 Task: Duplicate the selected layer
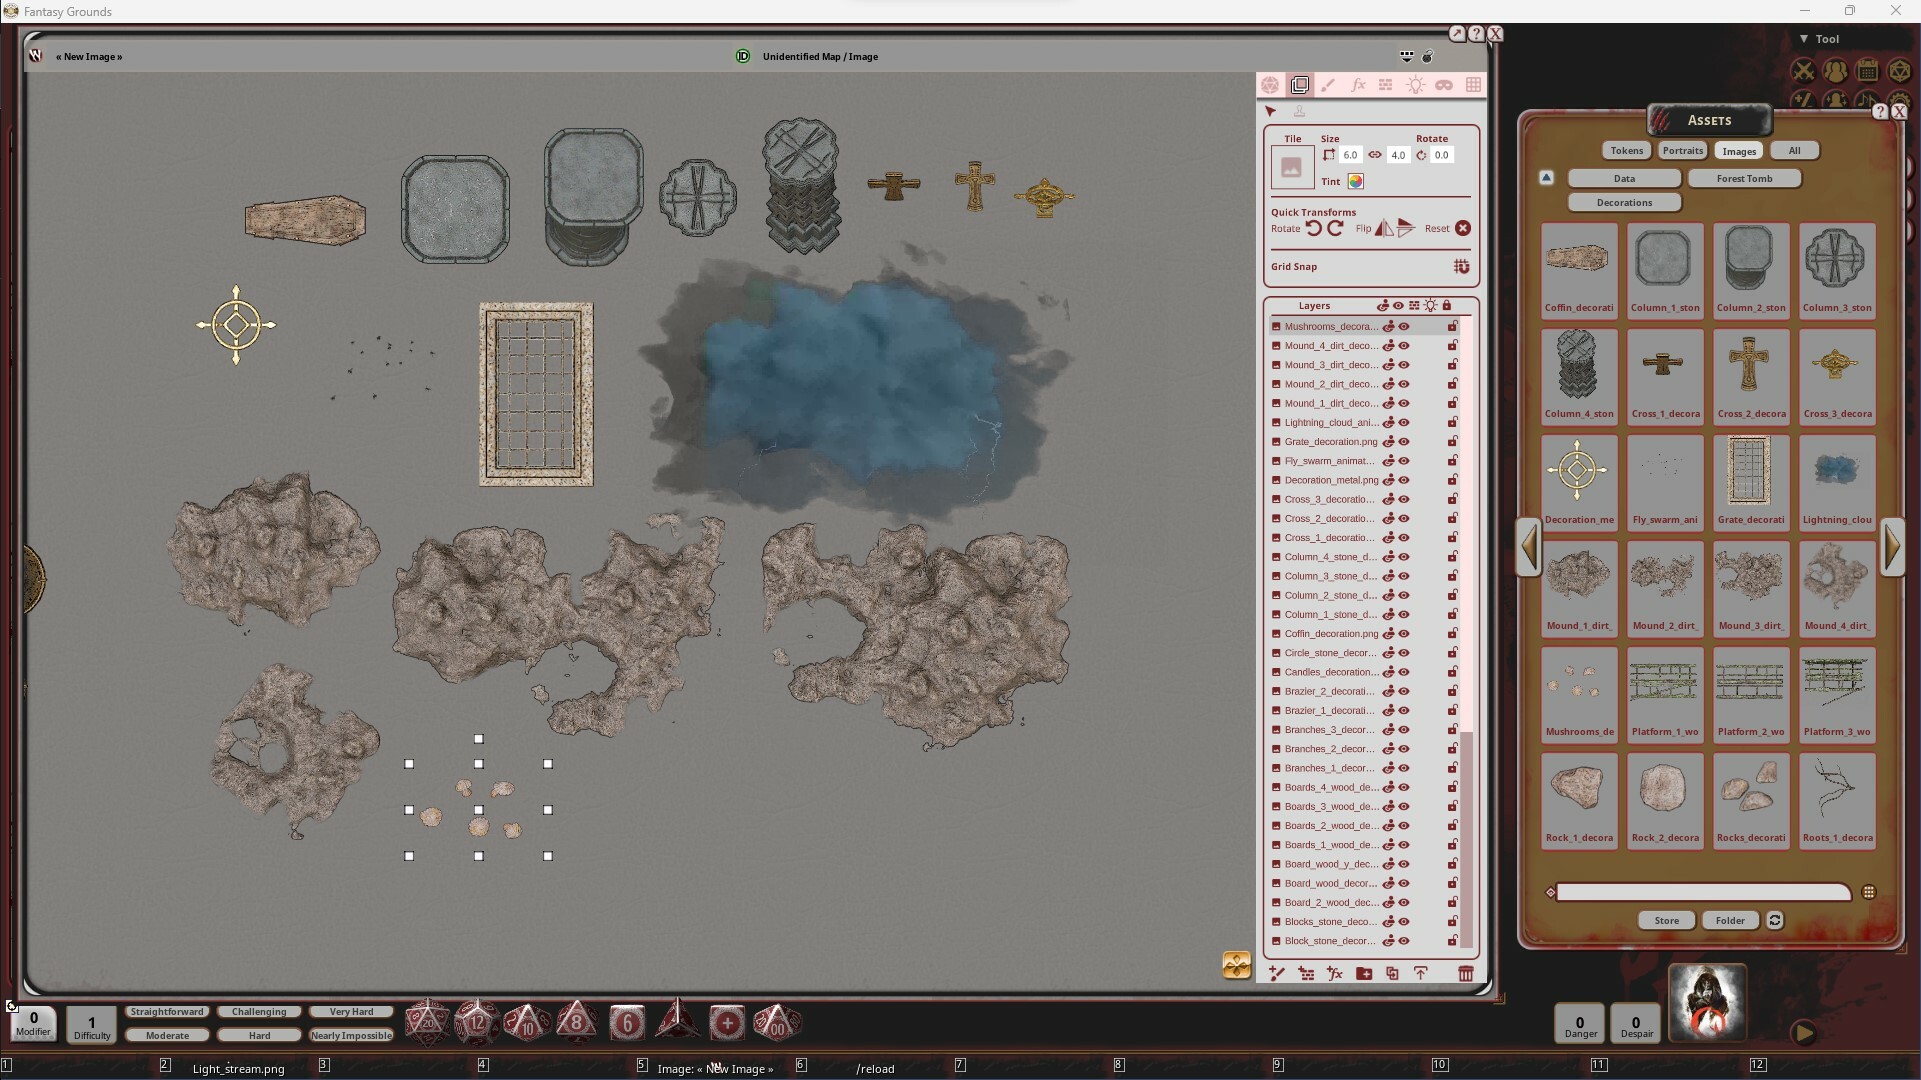tap(1391, 973)
